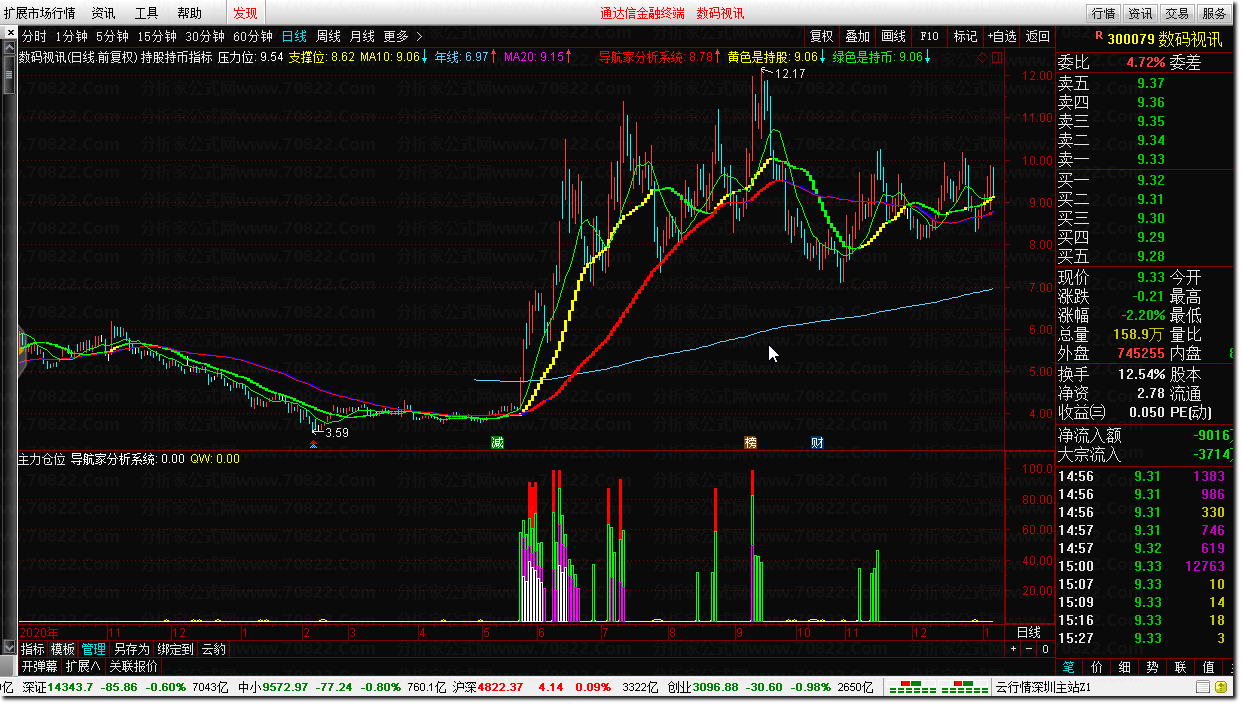Switch to the 值 value tab

click(1209, 667)
